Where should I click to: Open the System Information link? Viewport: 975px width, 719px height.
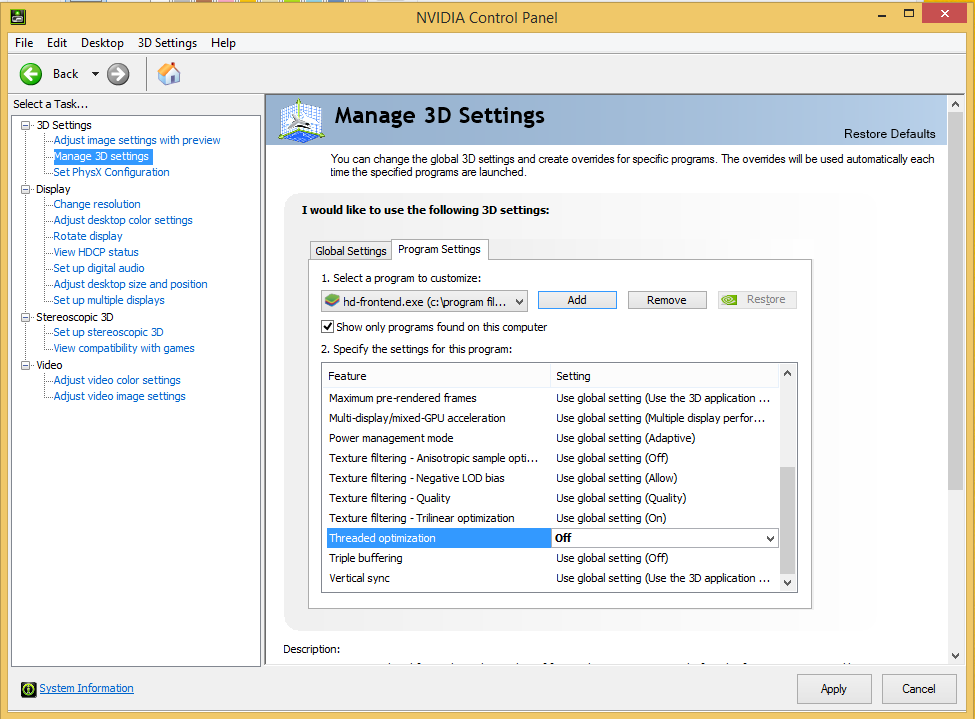point(86,688)
